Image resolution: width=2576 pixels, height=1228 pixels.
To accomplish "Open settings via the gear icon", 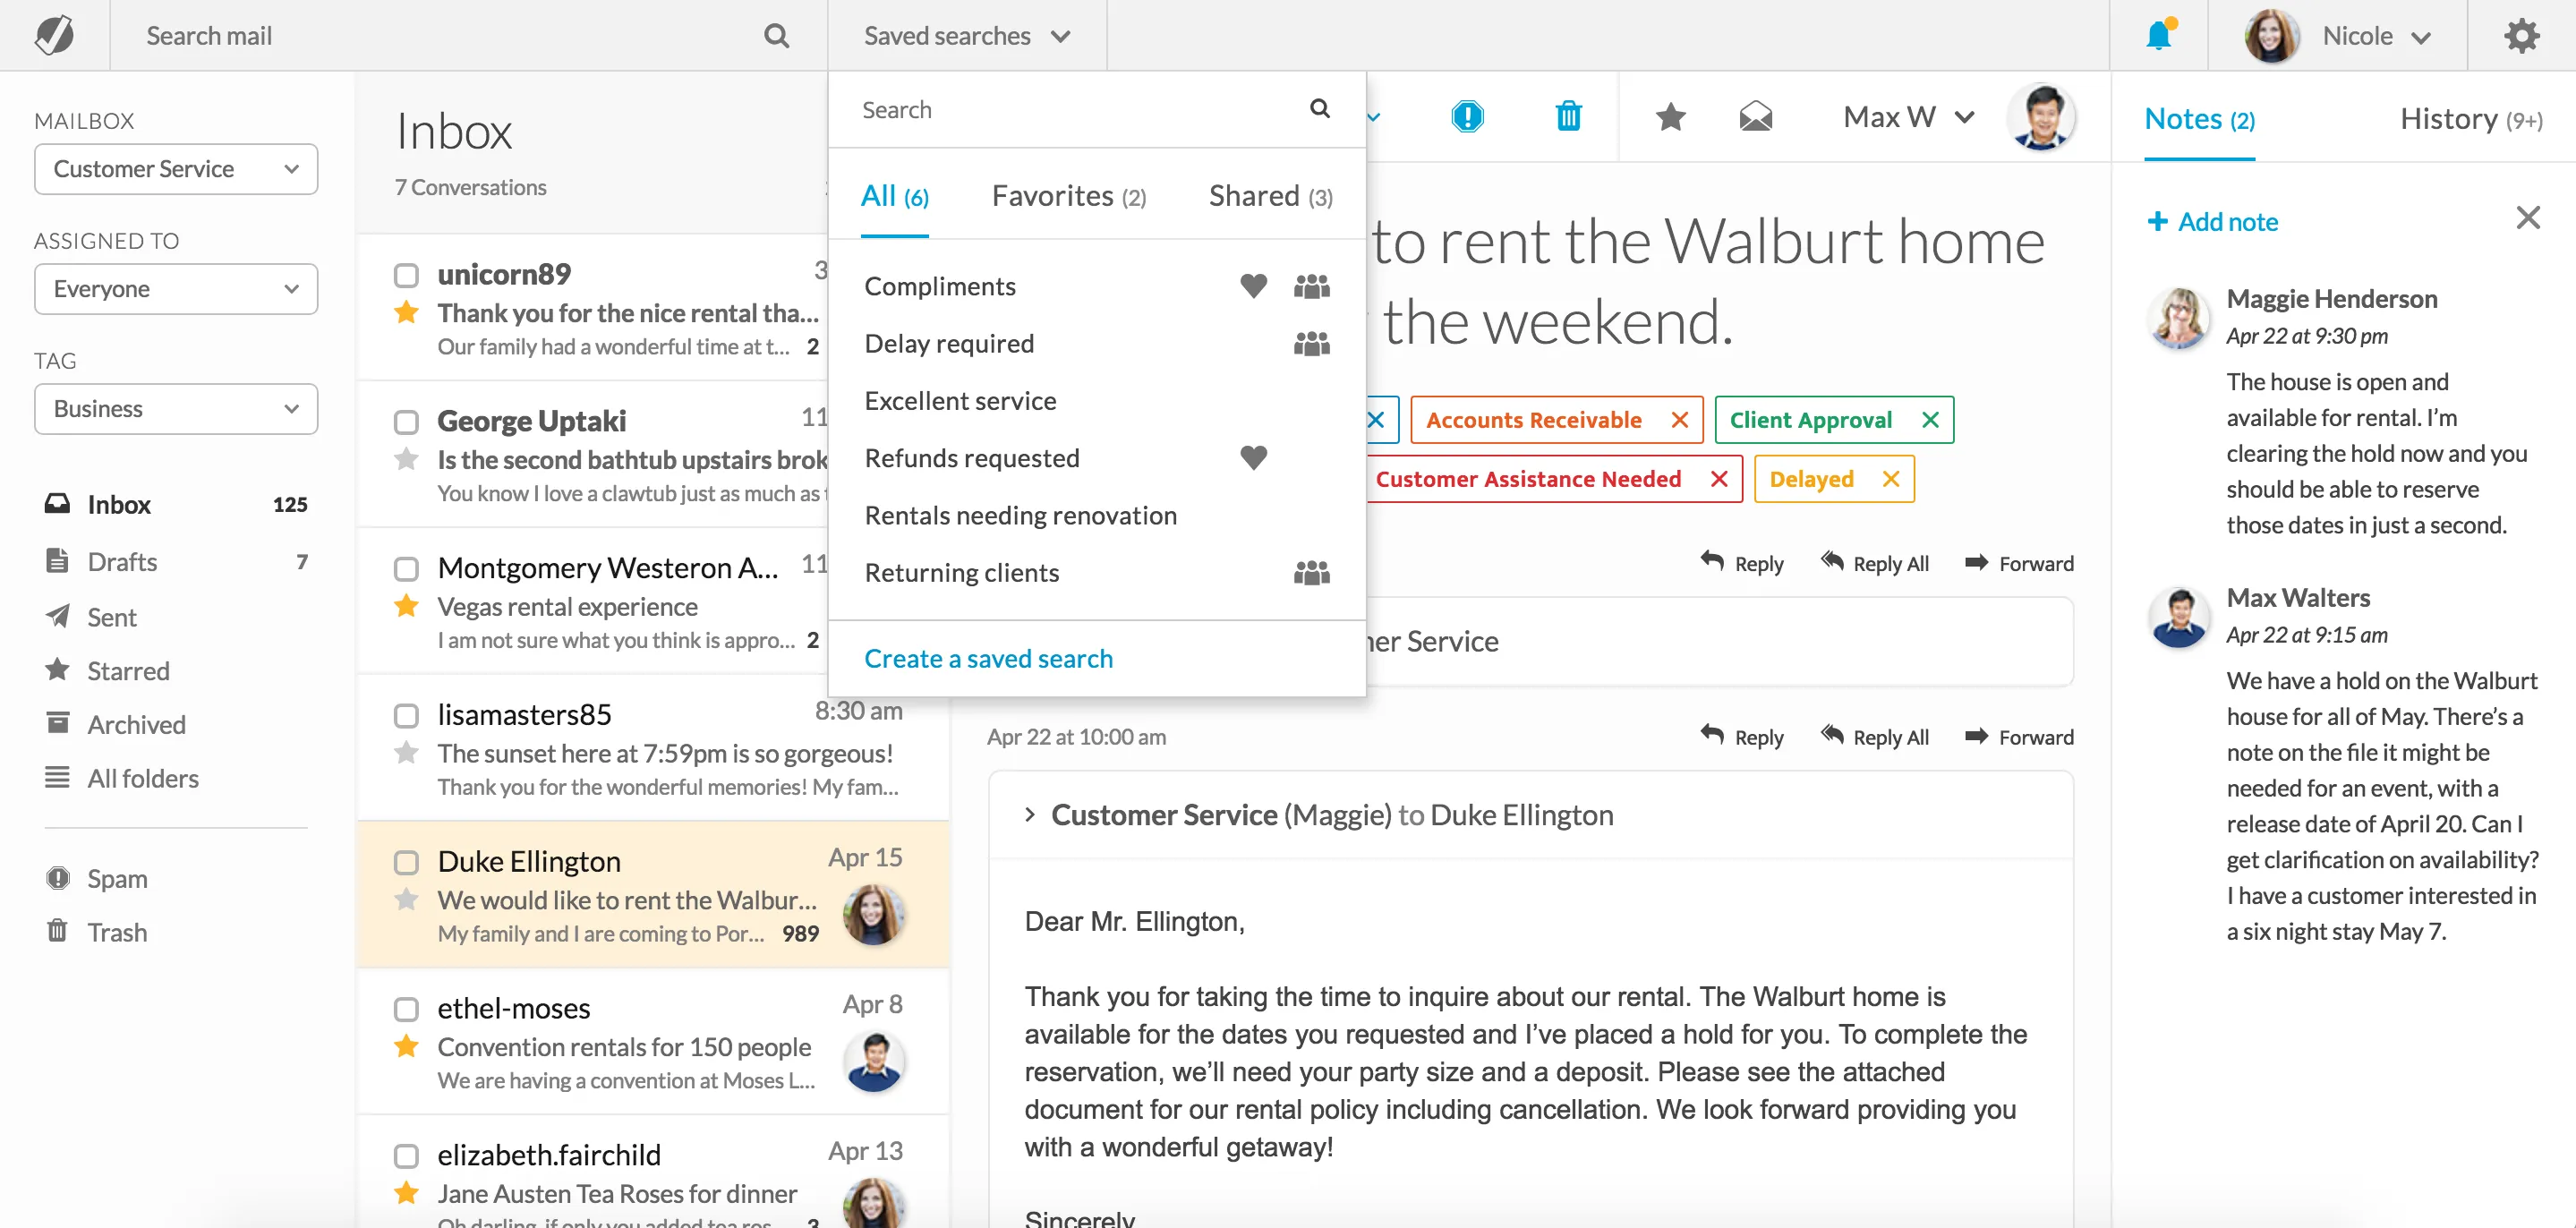I will (x=2521, y=36).
